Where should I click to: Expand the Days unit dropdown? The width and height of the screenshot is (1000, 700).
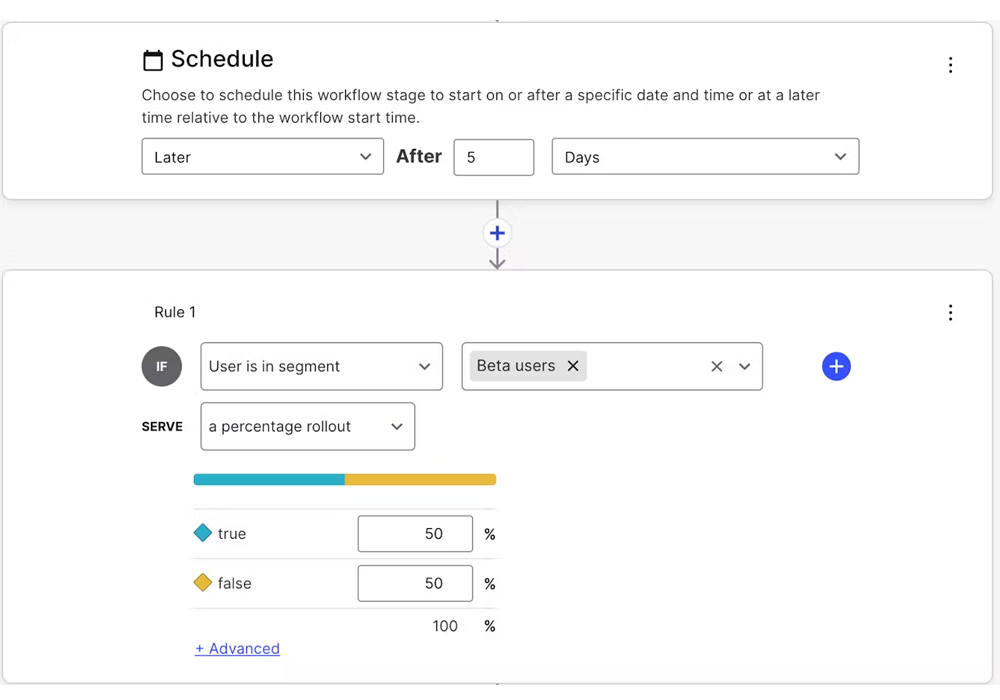click(705, 157)
